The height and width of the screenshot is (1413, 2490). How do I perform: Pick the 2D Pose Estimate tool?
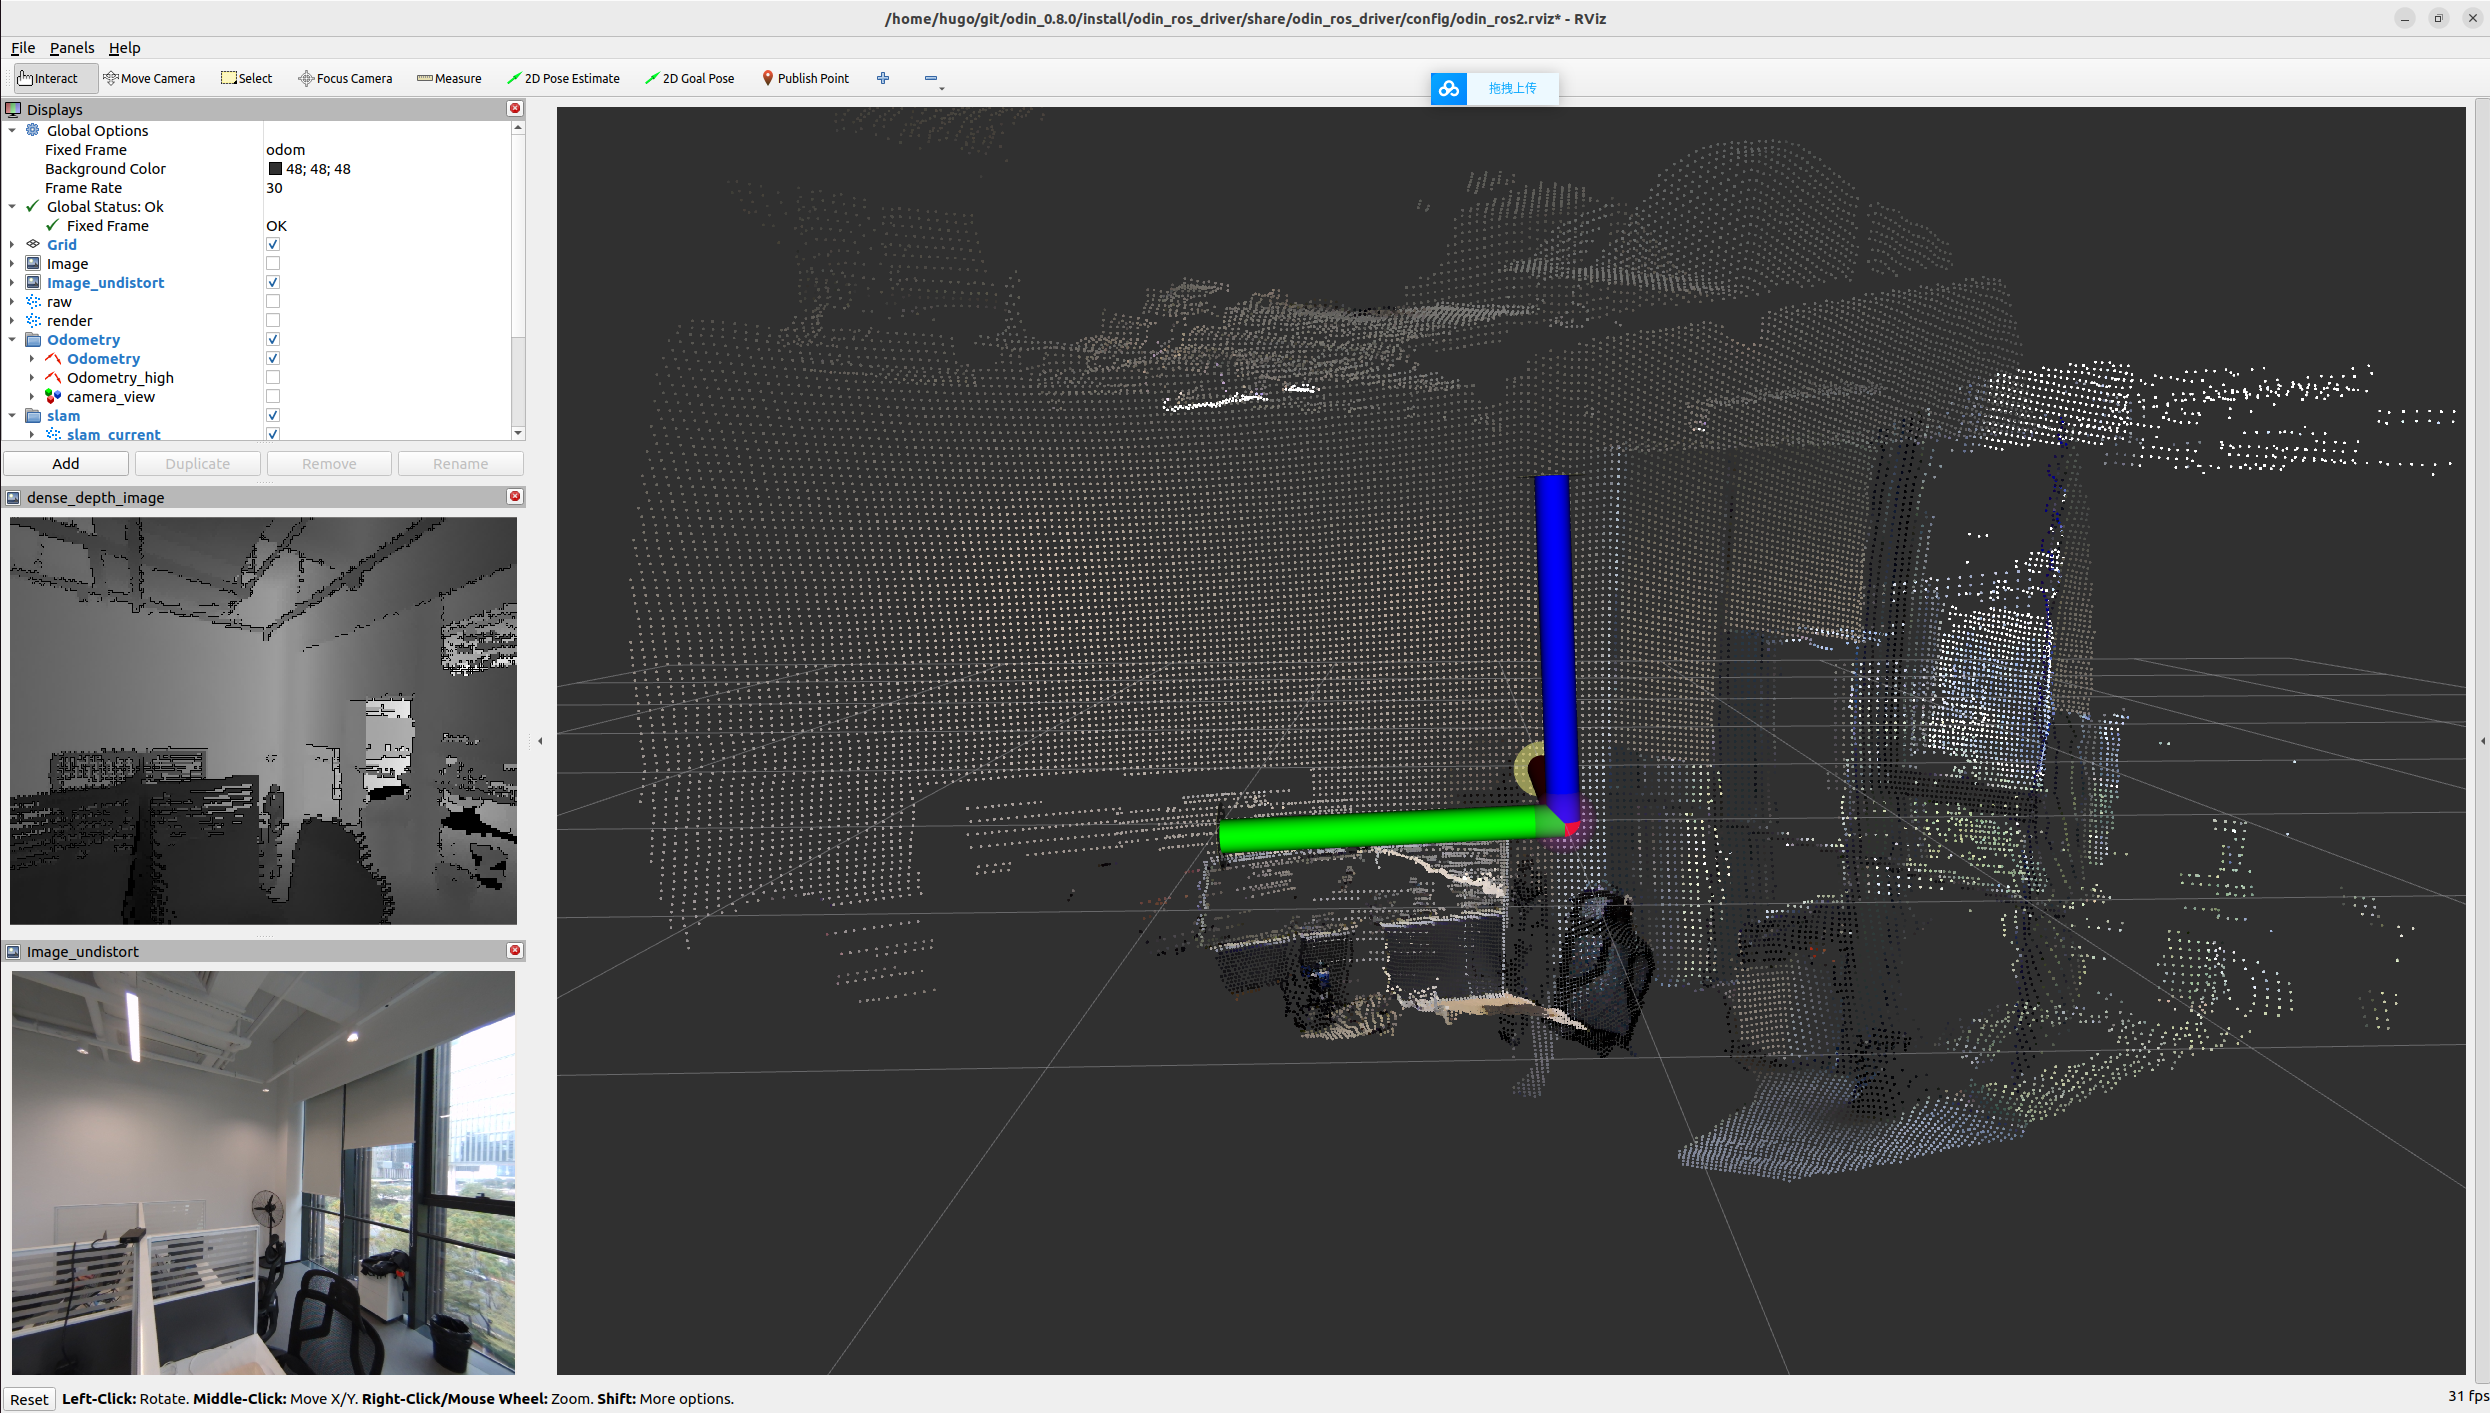563,78
